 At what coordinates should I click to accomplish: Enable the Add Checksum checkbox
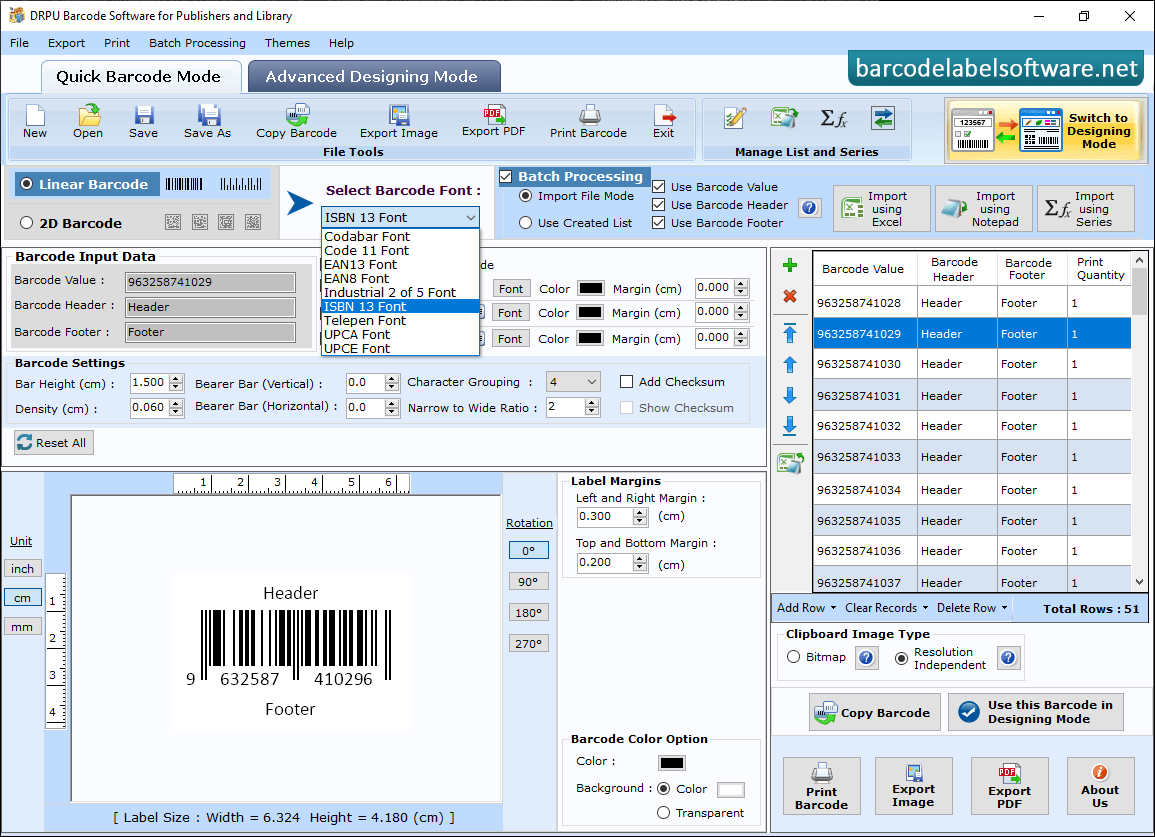[x=626, y=382]
